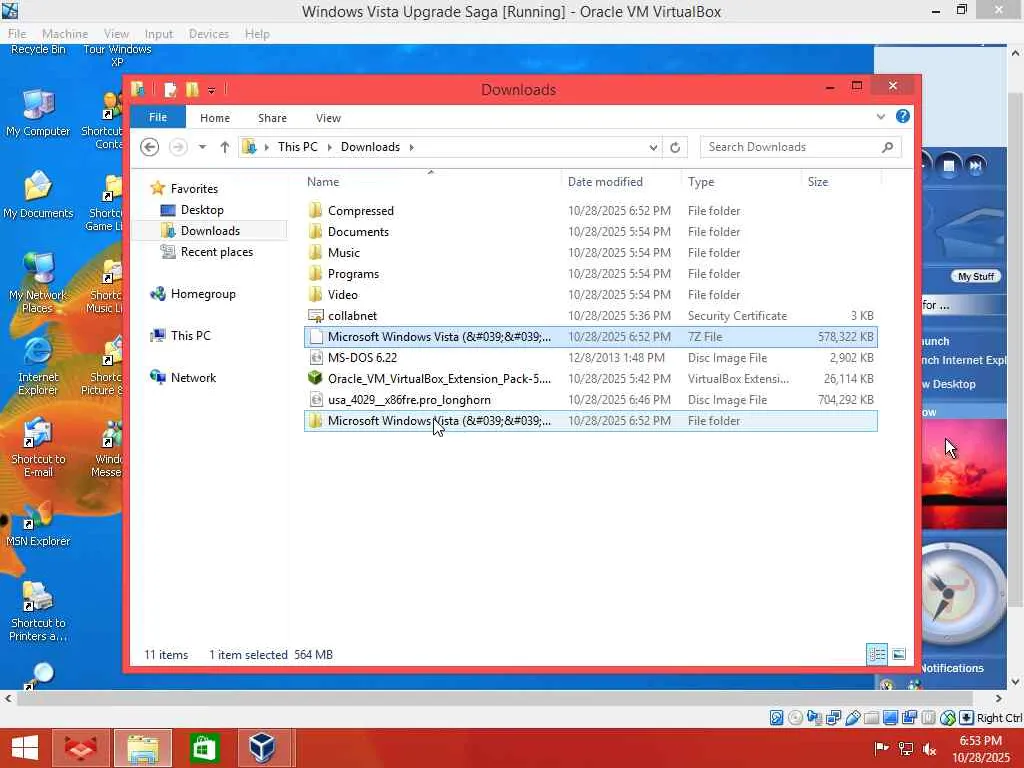Click VirtualBox hard disk activity indicator
This screenshot has height=768, width=1024.
[x=776, y=718]
